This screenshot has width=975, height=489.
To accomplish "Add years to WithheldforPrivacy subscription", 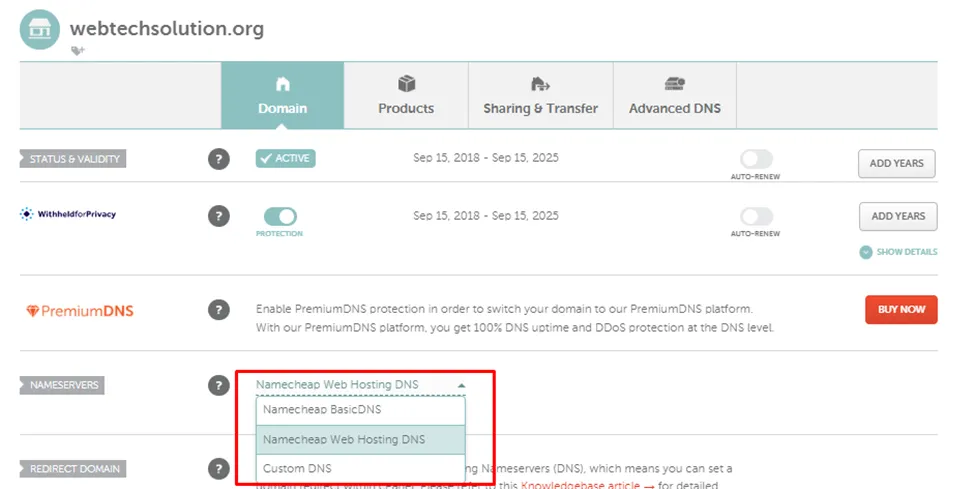I will [x=898, y=217].
